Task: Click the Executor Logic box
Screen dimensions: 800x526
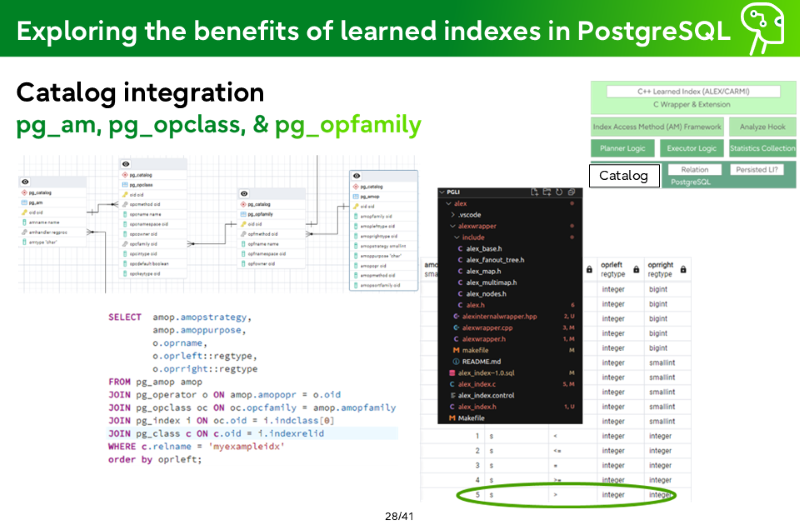Action: pos(691,148)
